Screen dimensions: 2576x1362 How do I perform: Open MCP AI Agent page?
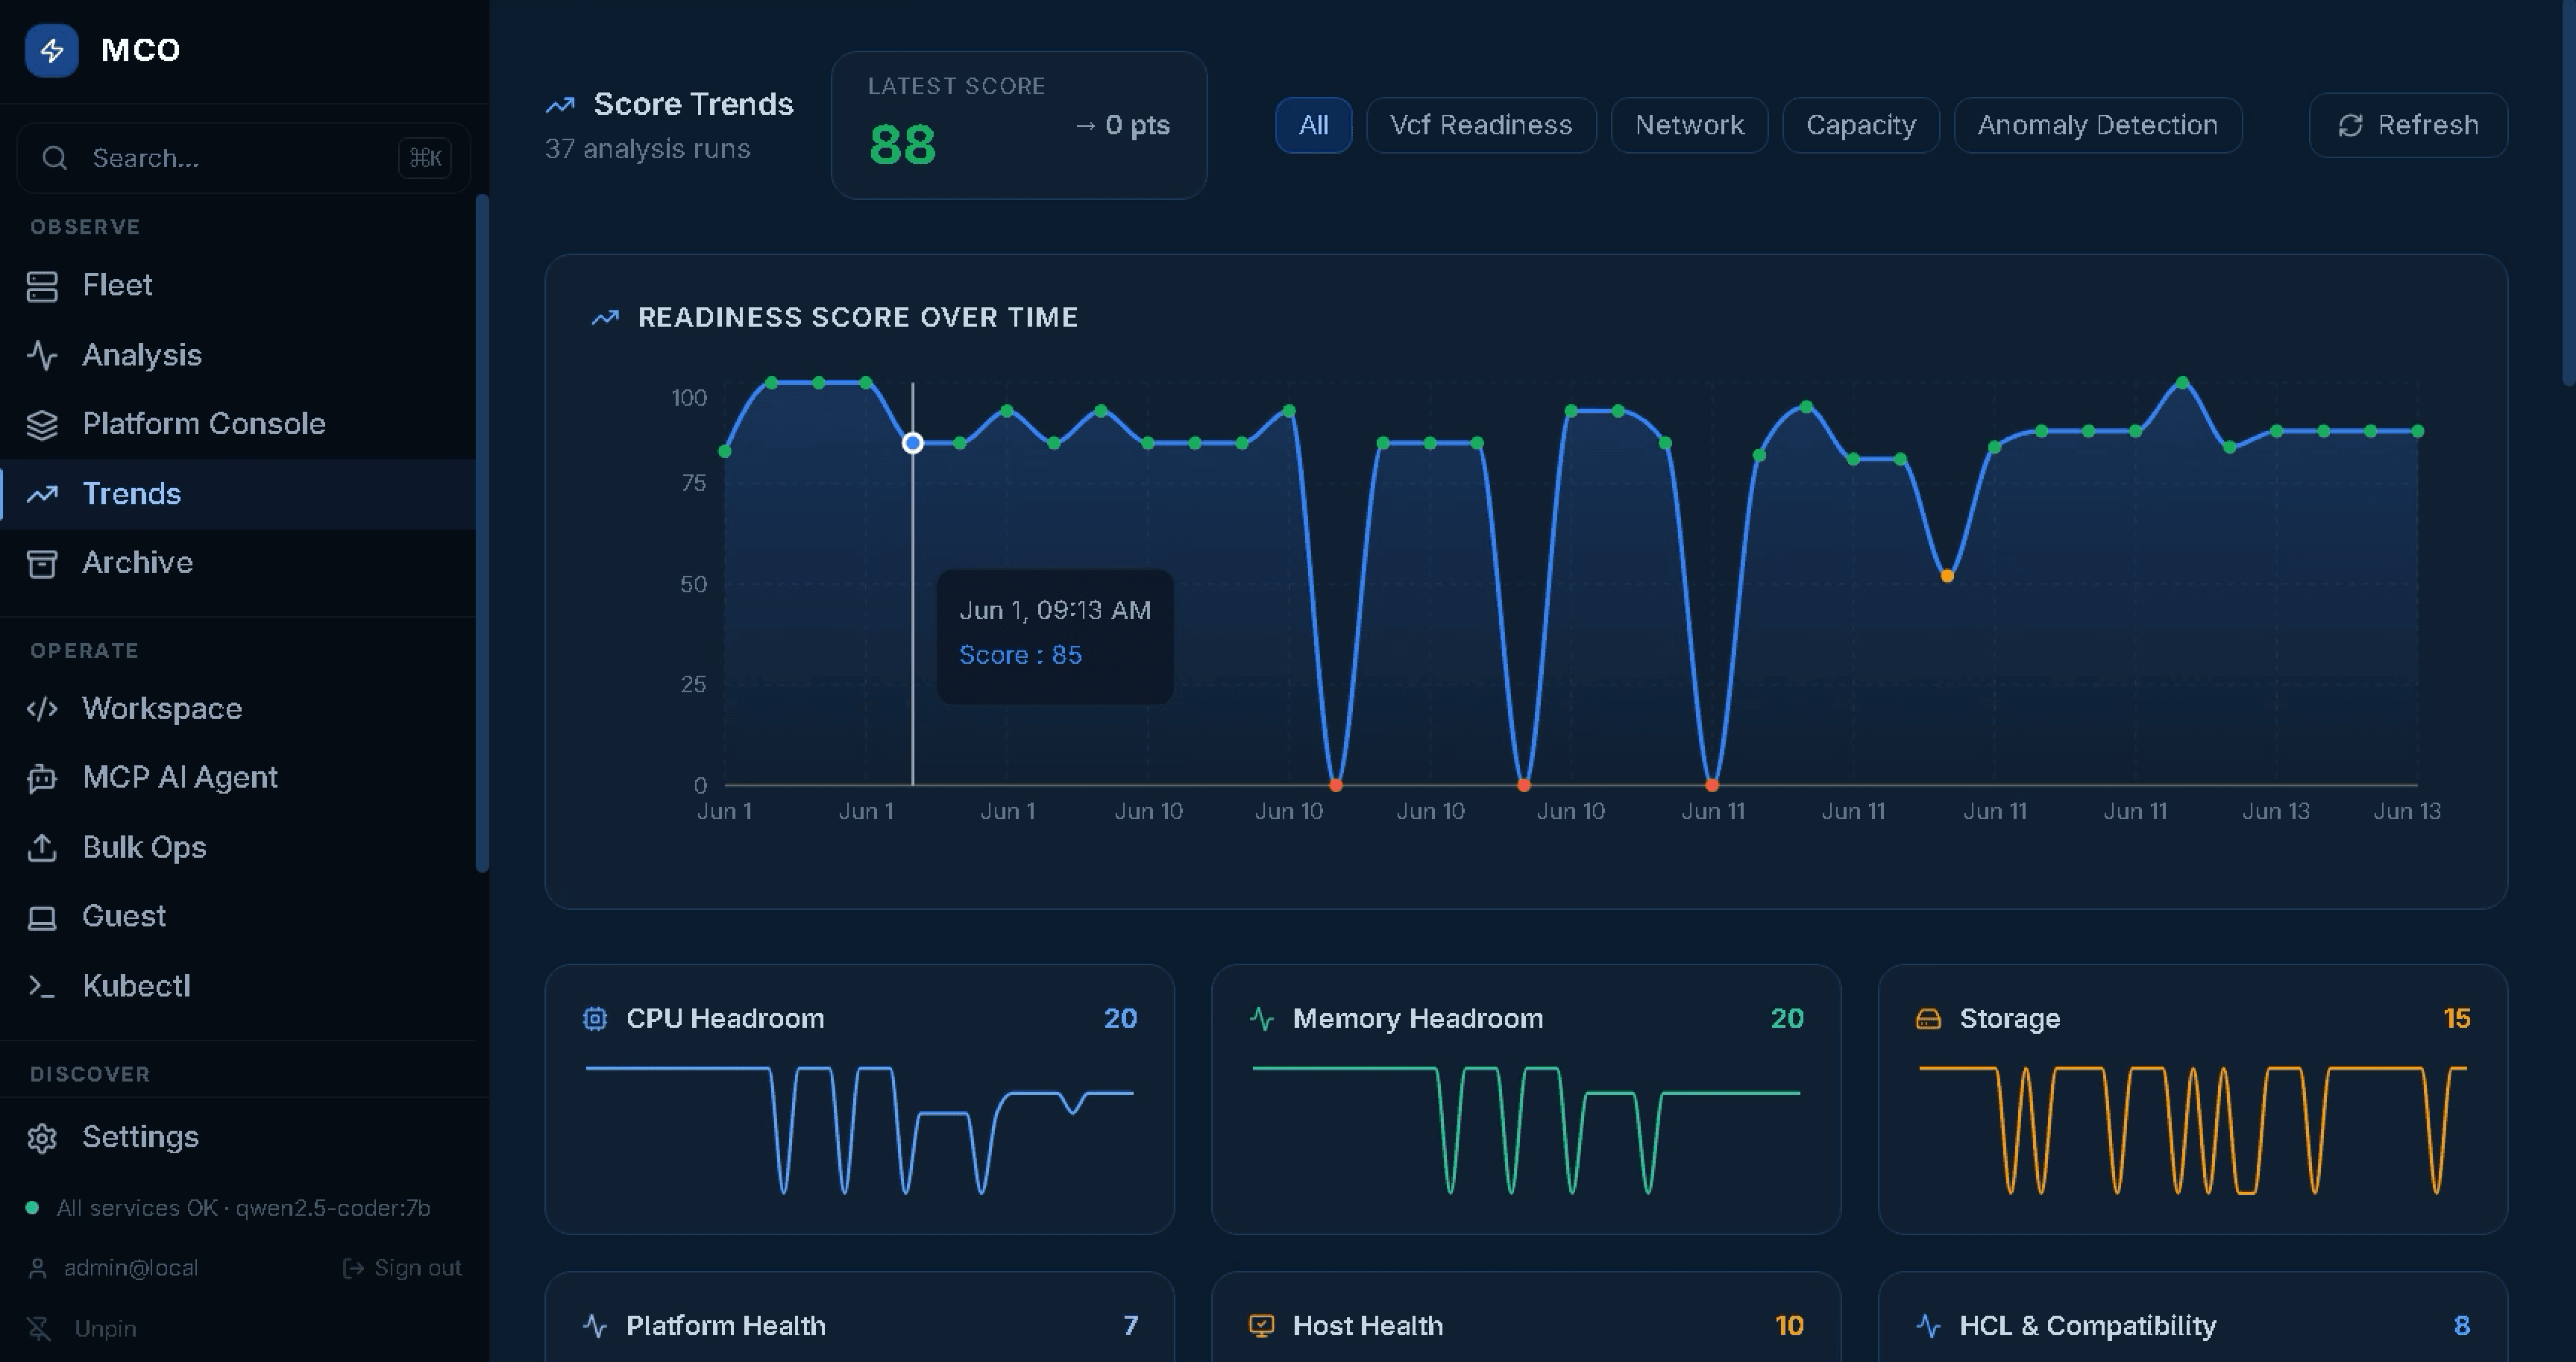pyautogui.click(x=238, y=778)
